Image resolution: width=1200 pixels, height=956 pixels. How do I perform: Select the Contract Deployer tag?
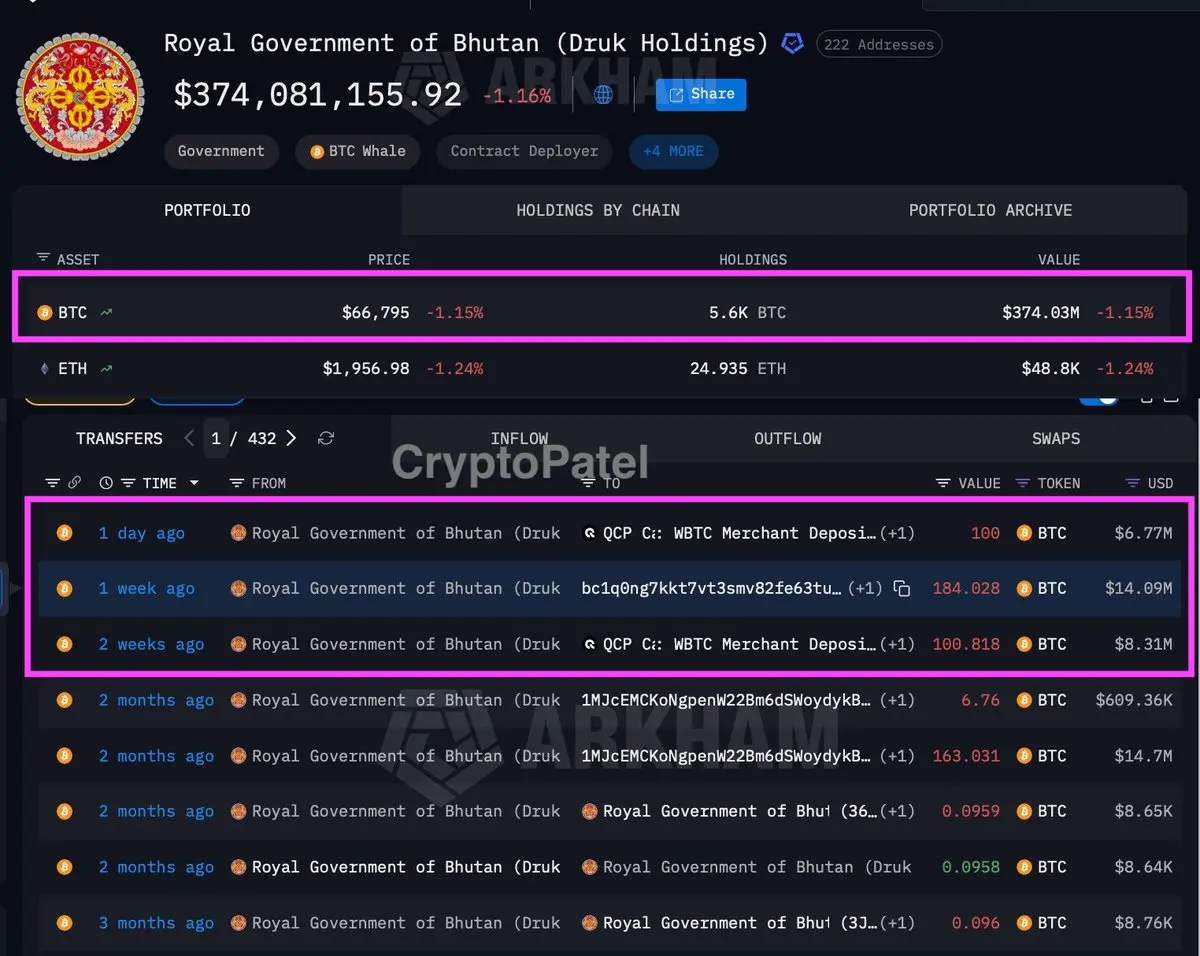point(524,151)
